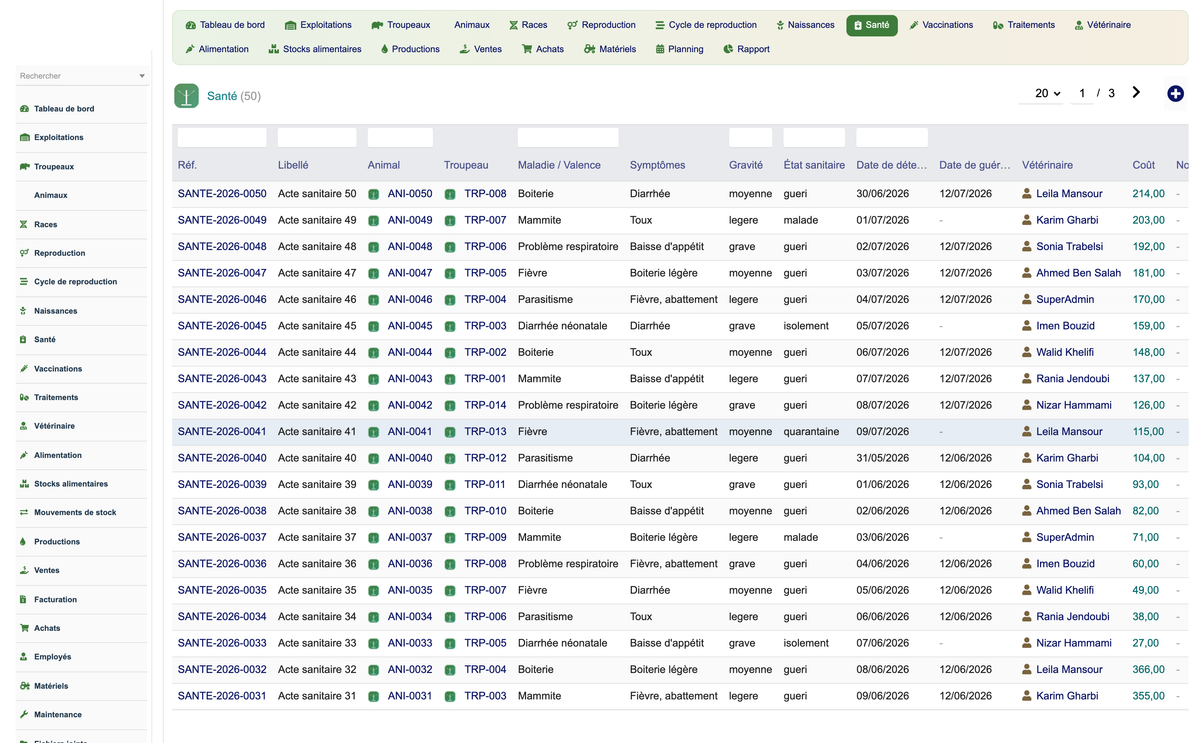Click Achats cart icon in top menu
This screenshot has width=1200, height=743.
[x=527, y=49]
